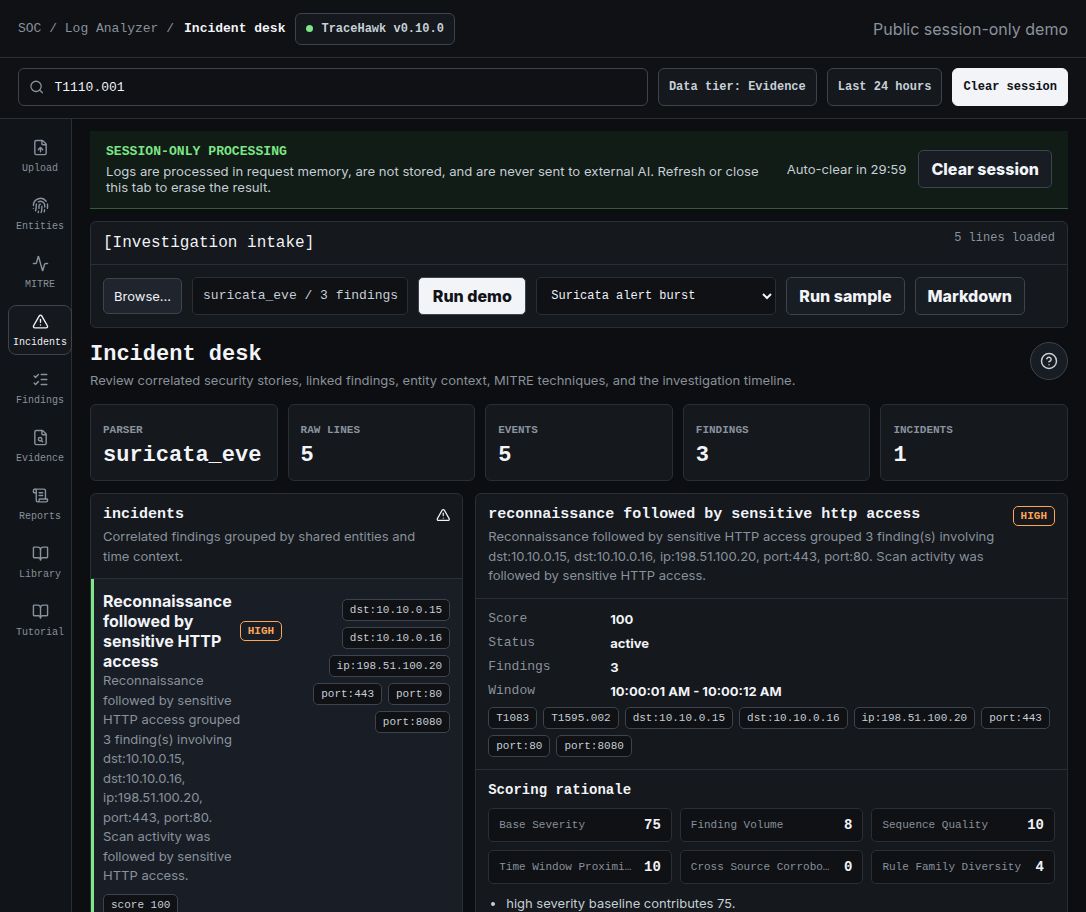The height and width of the screenshot is (912, 1086).
Task: Click the FINDINGS 3 stat card
Action: [x=776, y=442]
